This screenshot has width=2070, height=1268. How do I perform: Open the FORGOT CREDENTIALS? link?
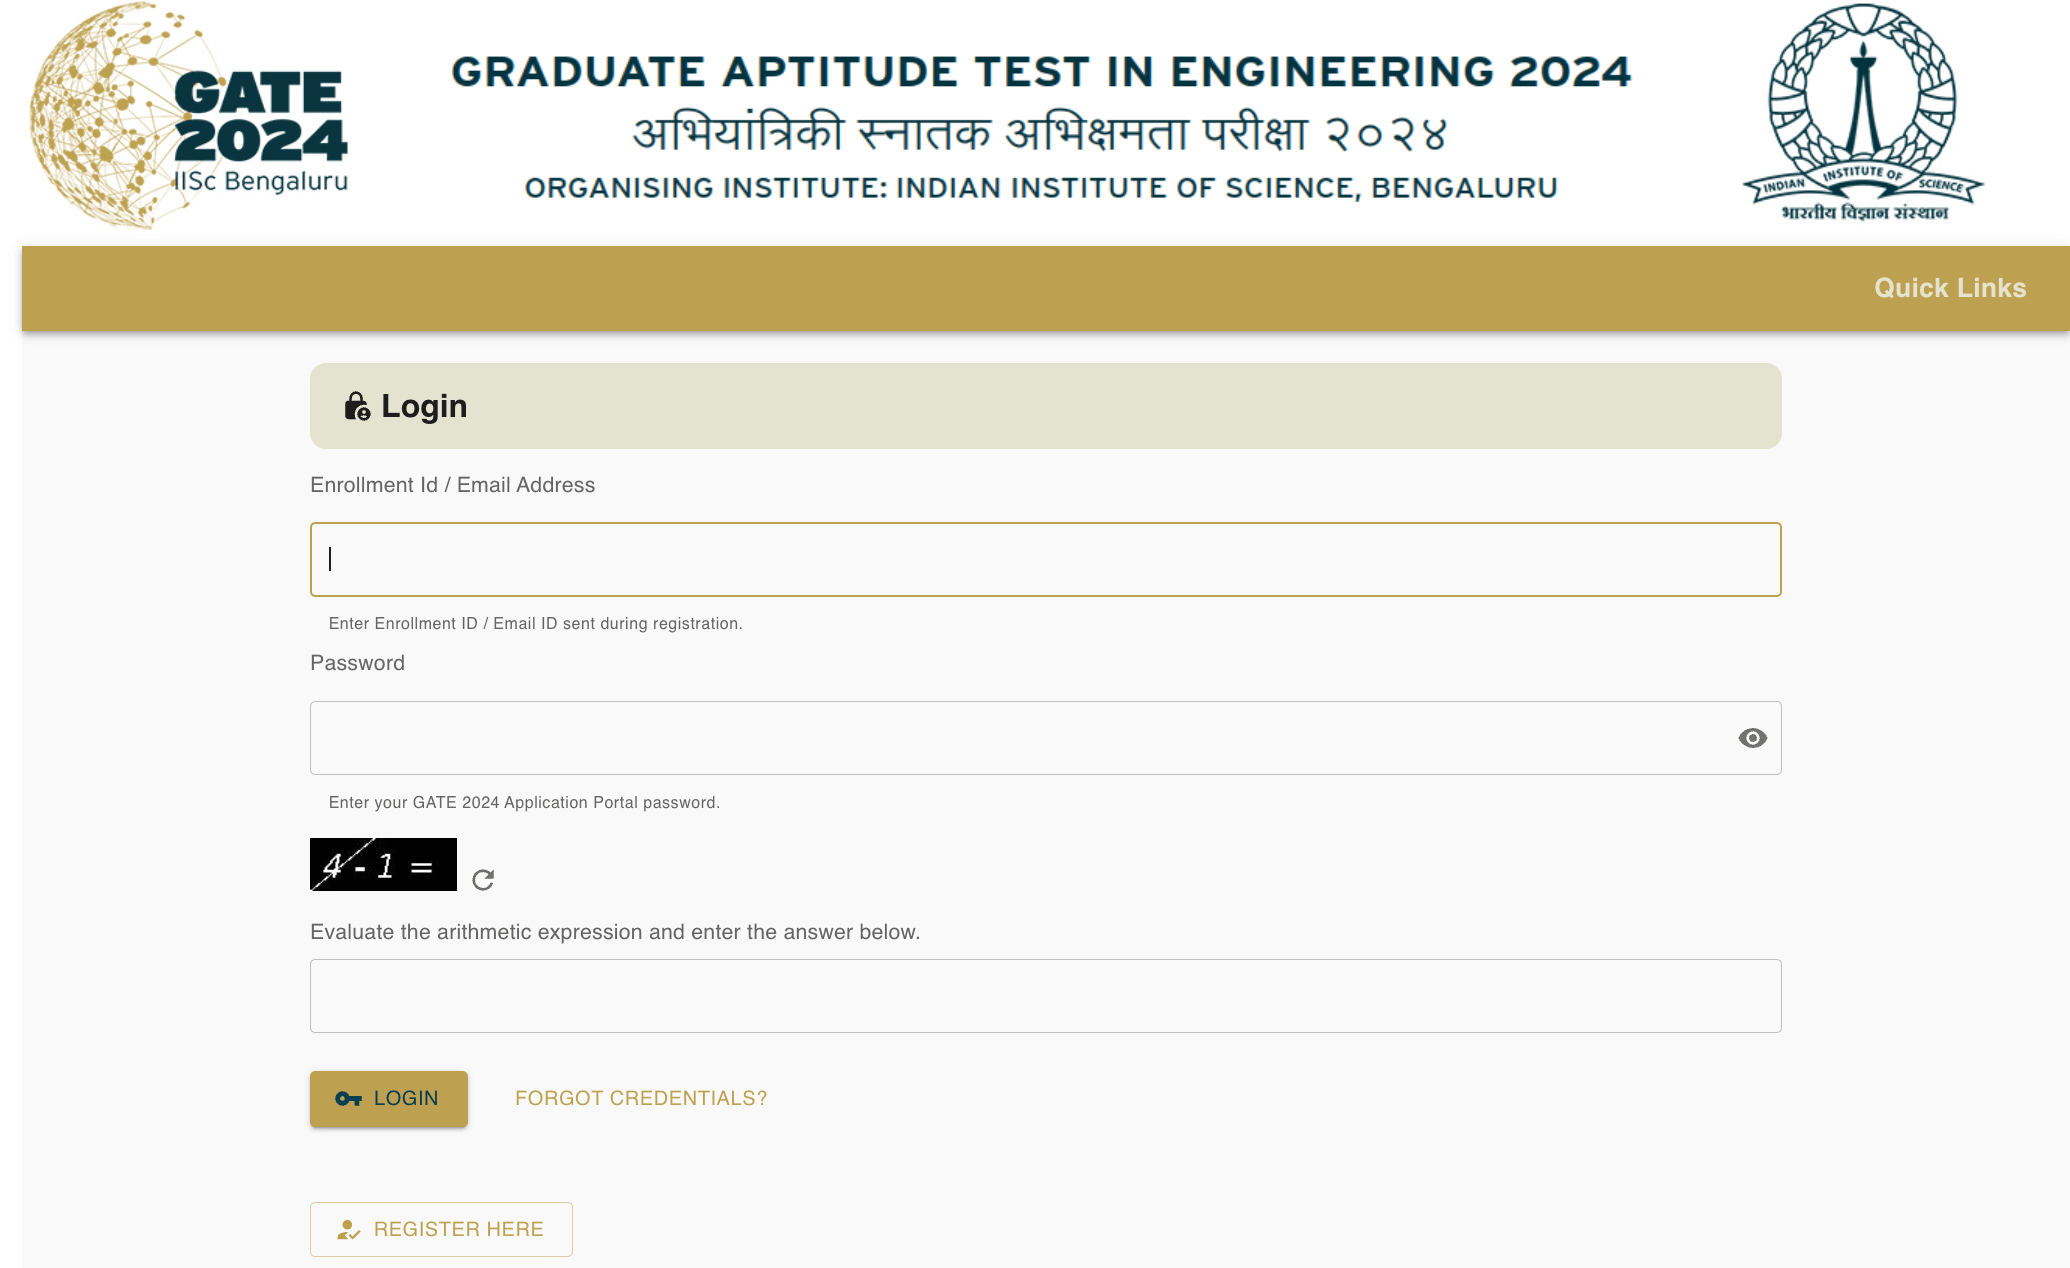(x=641, y=1098)
